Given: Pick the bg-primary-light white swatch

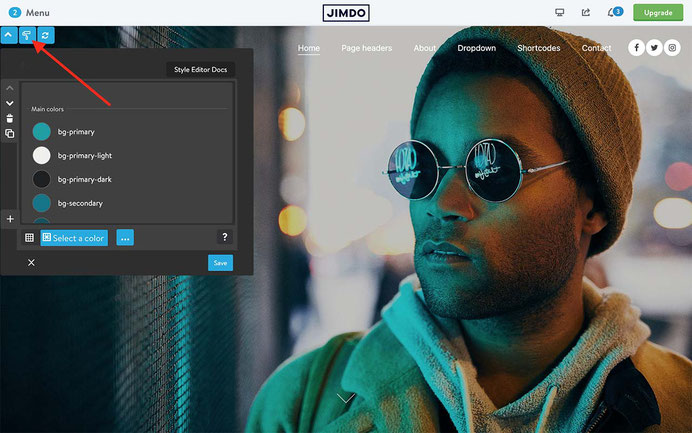Looking at the screenshot, I should [x=41, y=155].
